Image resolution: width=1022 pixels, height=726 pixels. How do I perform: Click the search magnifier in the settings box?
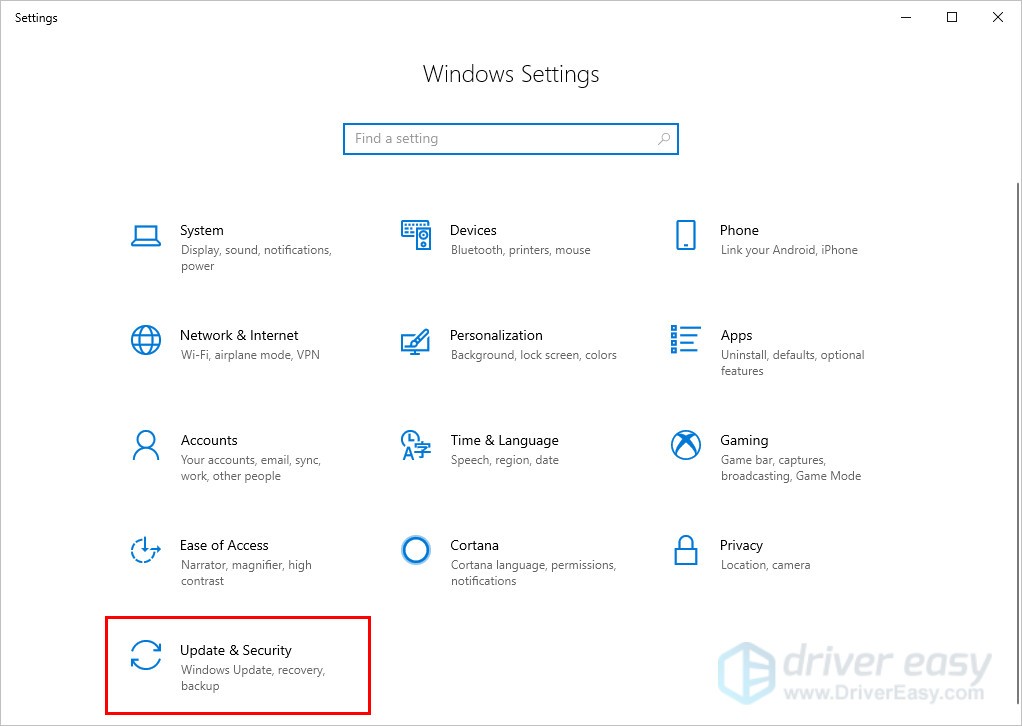[x=664, y=138]
